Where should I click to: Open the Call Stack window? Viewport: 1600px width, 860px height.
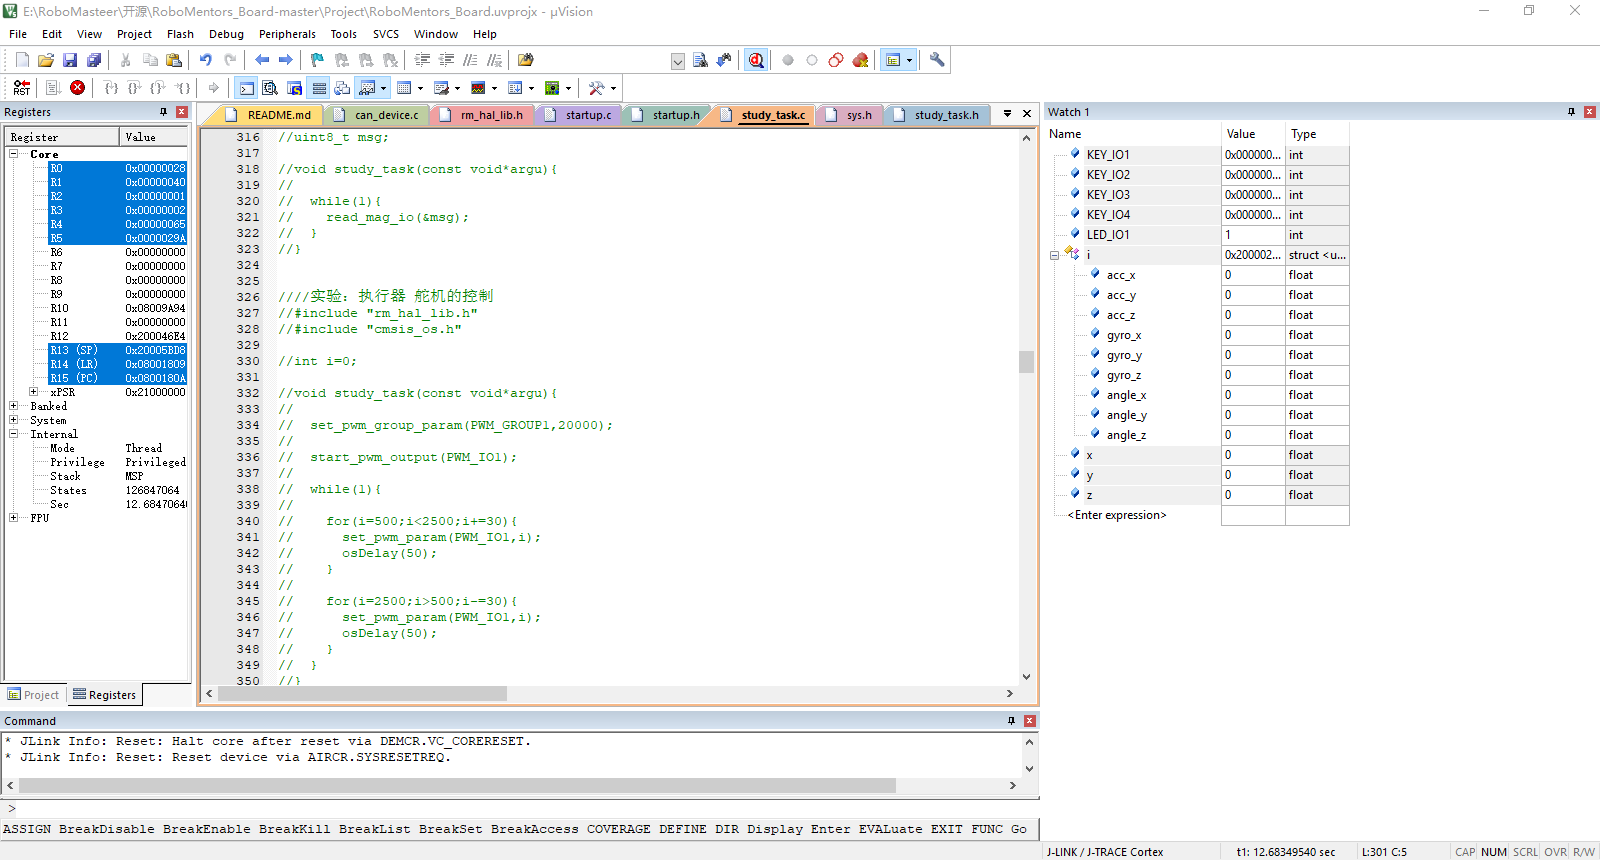coord(342,88)
